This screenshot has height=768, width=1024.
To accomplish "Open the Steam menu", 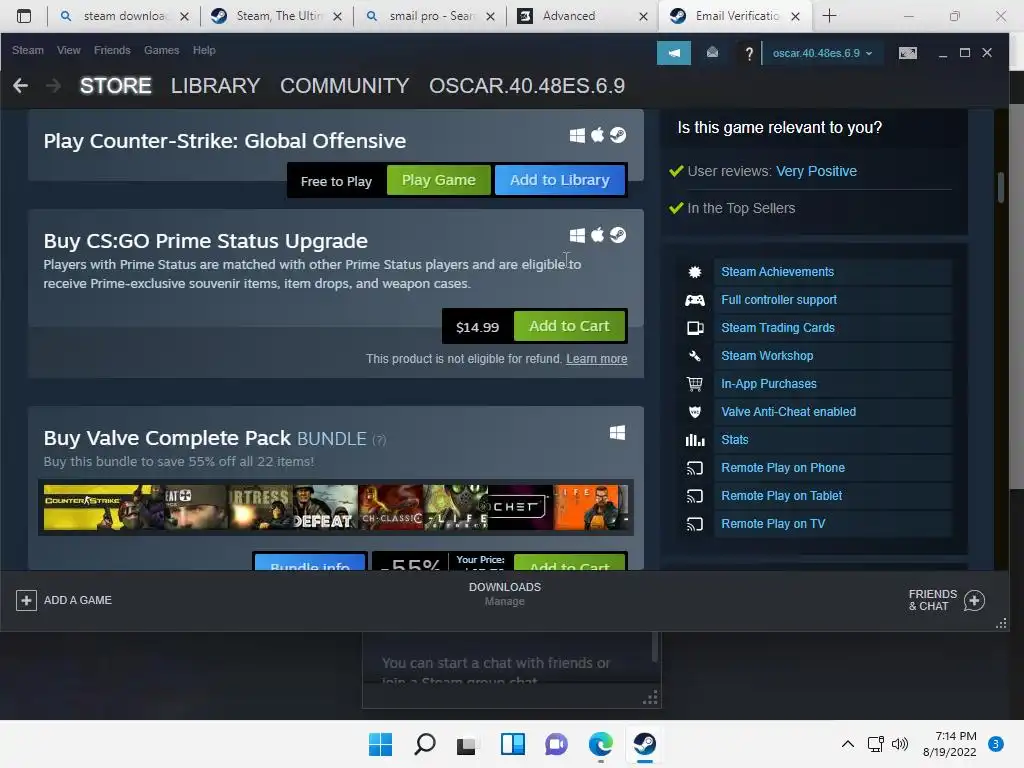I will coord(27,50).
